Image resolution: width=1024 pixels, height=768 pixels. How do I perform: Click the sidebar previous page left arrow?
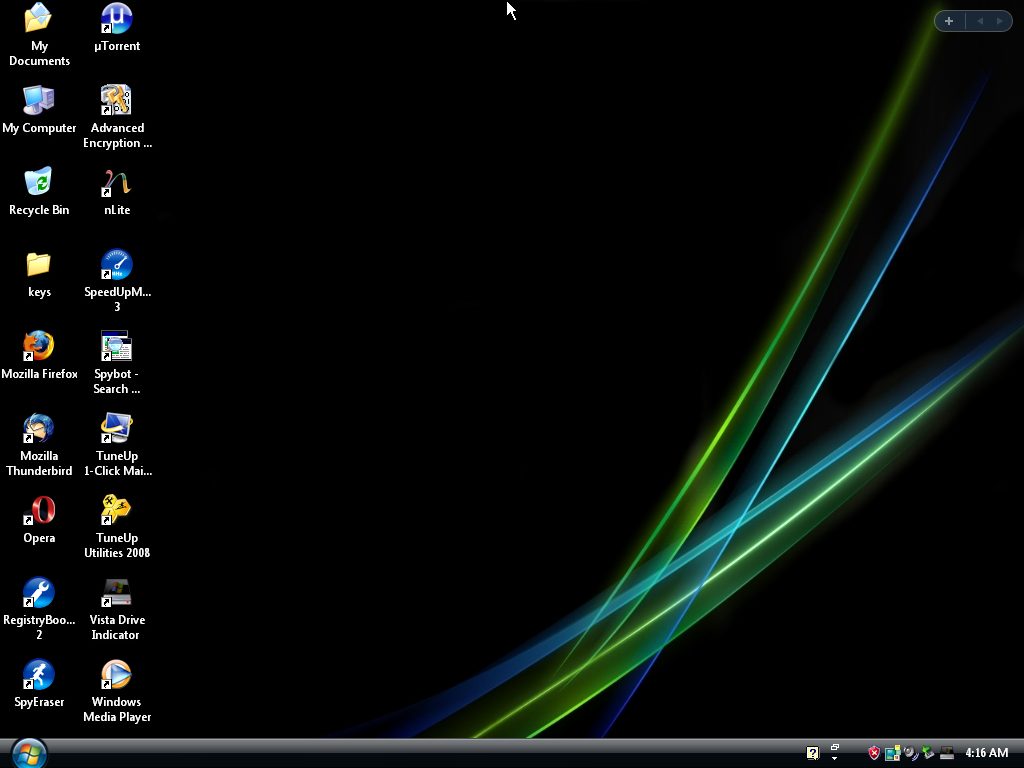pos(980,21)
